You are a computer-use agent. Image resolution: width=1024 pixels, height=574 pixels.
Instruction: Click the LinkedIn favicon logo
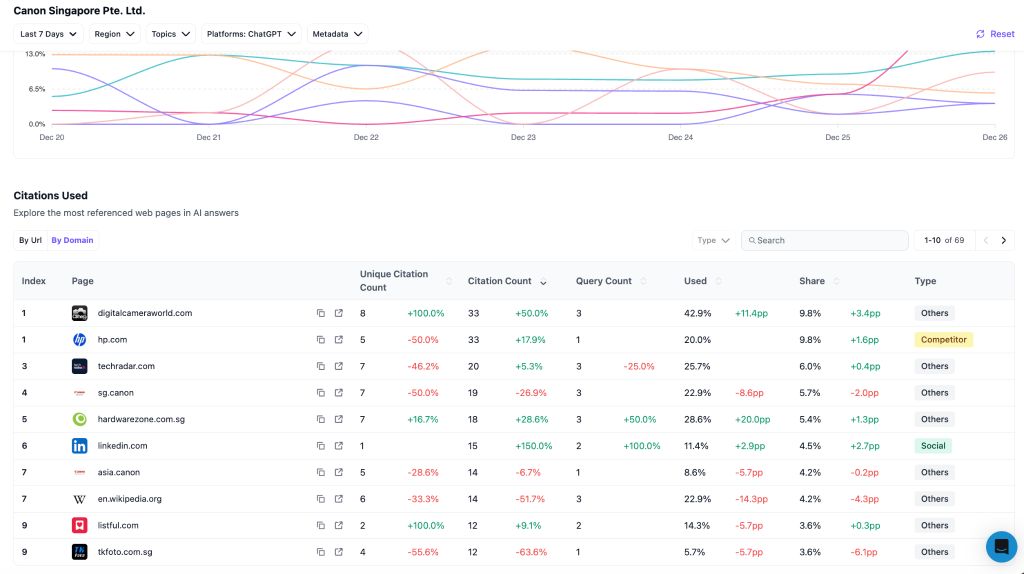(80, 446)
